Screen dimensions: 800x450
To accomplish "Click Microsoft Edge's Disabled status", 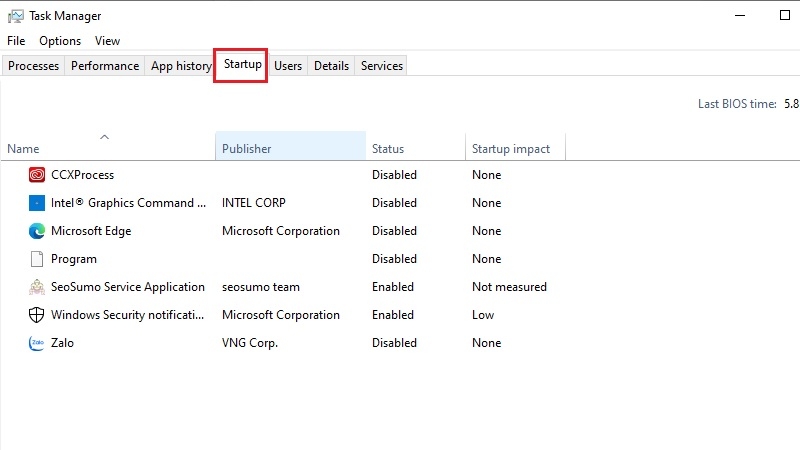I will (394, 231).
